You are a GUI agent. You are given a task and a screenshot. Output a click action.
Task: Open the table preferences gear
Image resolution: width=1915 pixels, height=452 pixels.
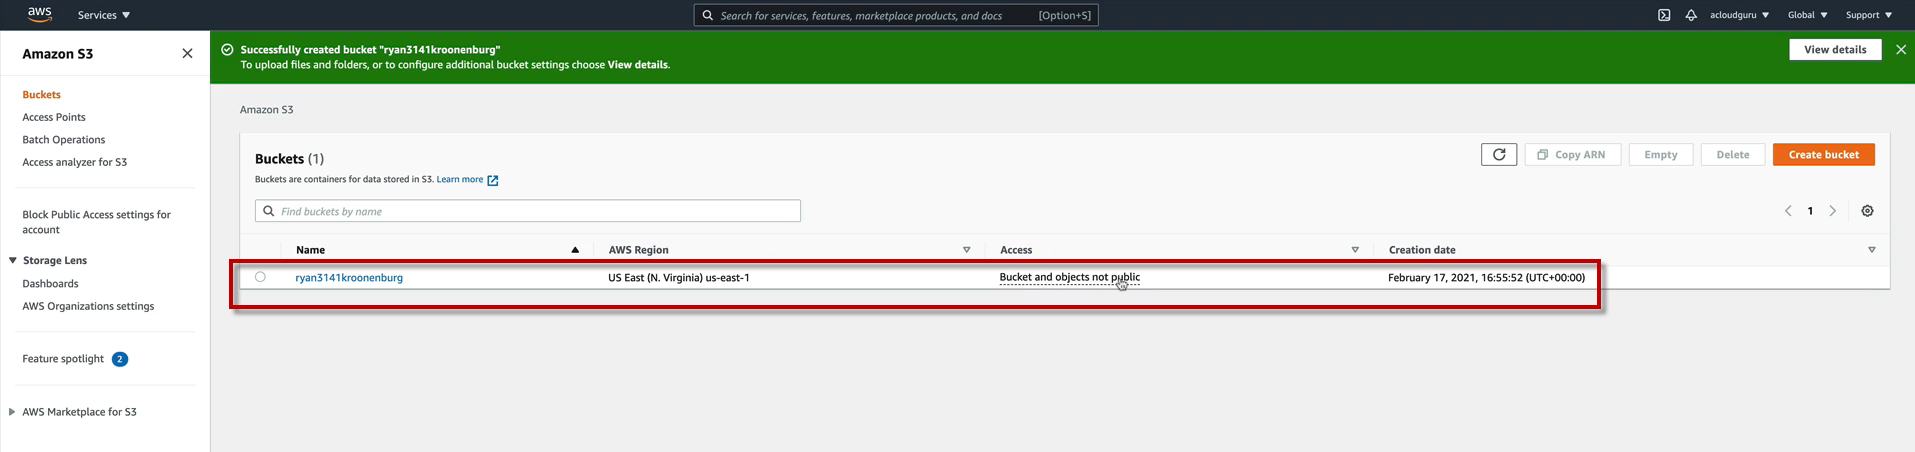(1867, 211)
